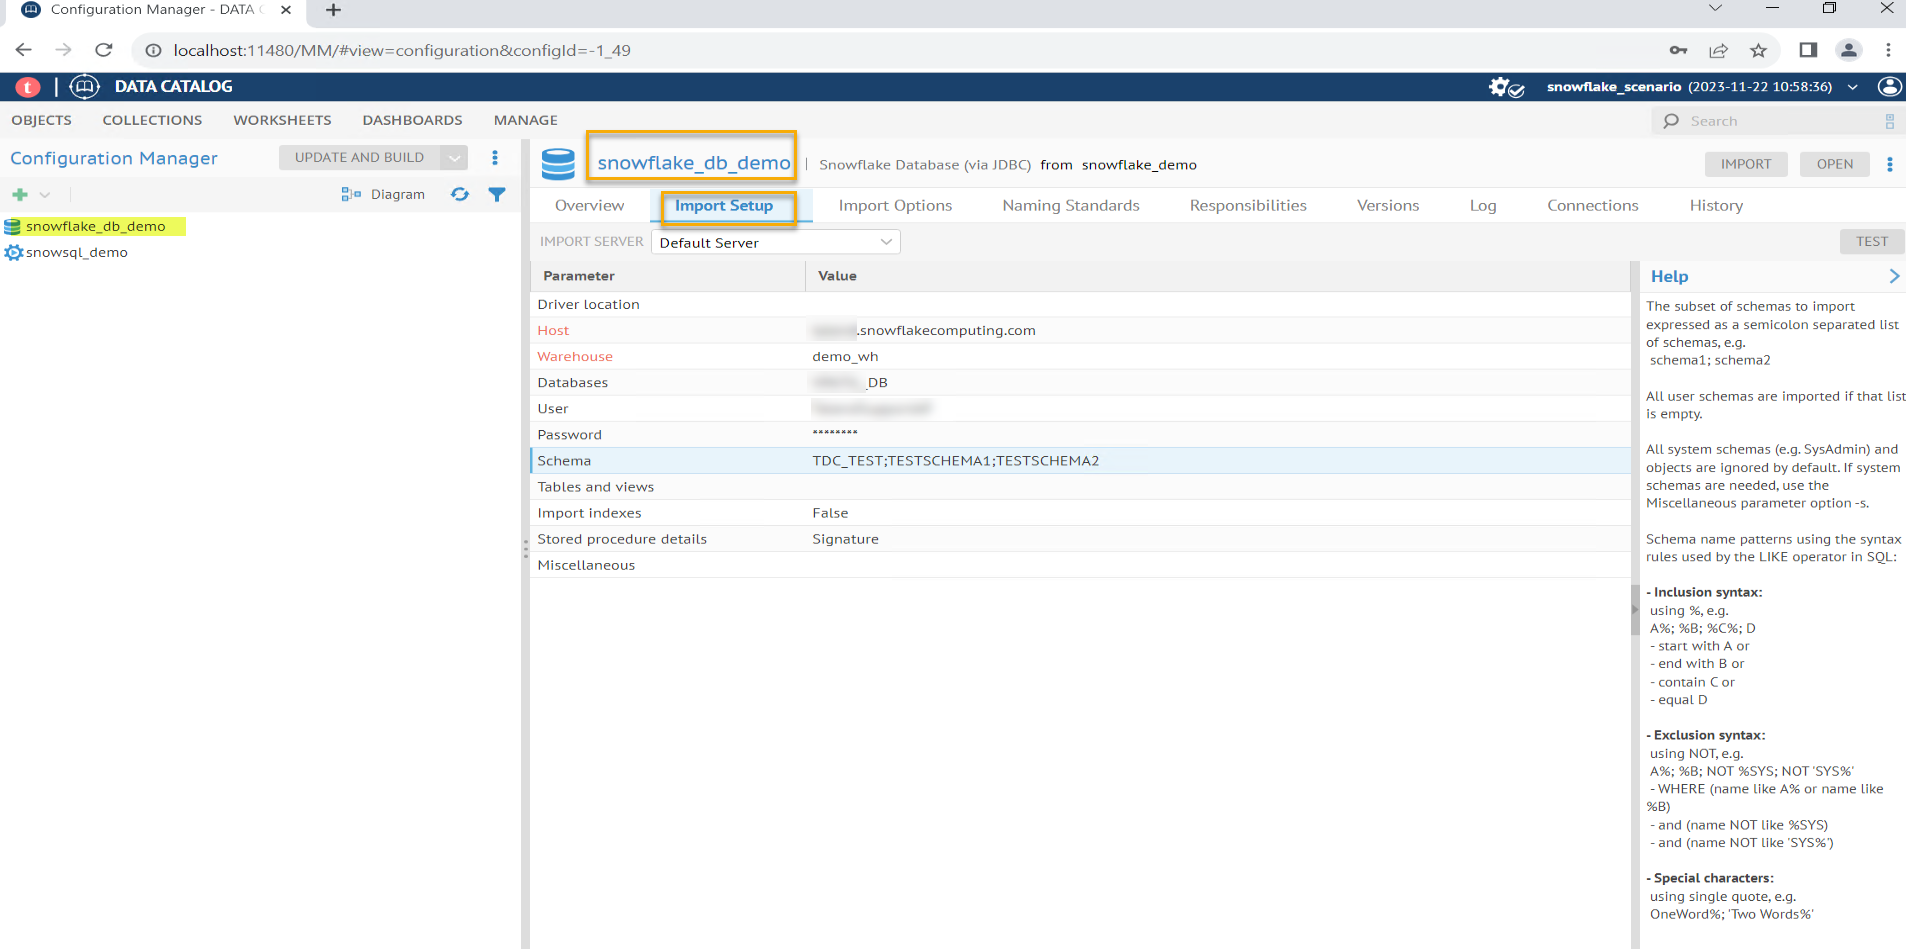Open the Import Server dropdown
Image resolution: width=1906 pixels, height=949 pixels.
click(x=775, y=242)
